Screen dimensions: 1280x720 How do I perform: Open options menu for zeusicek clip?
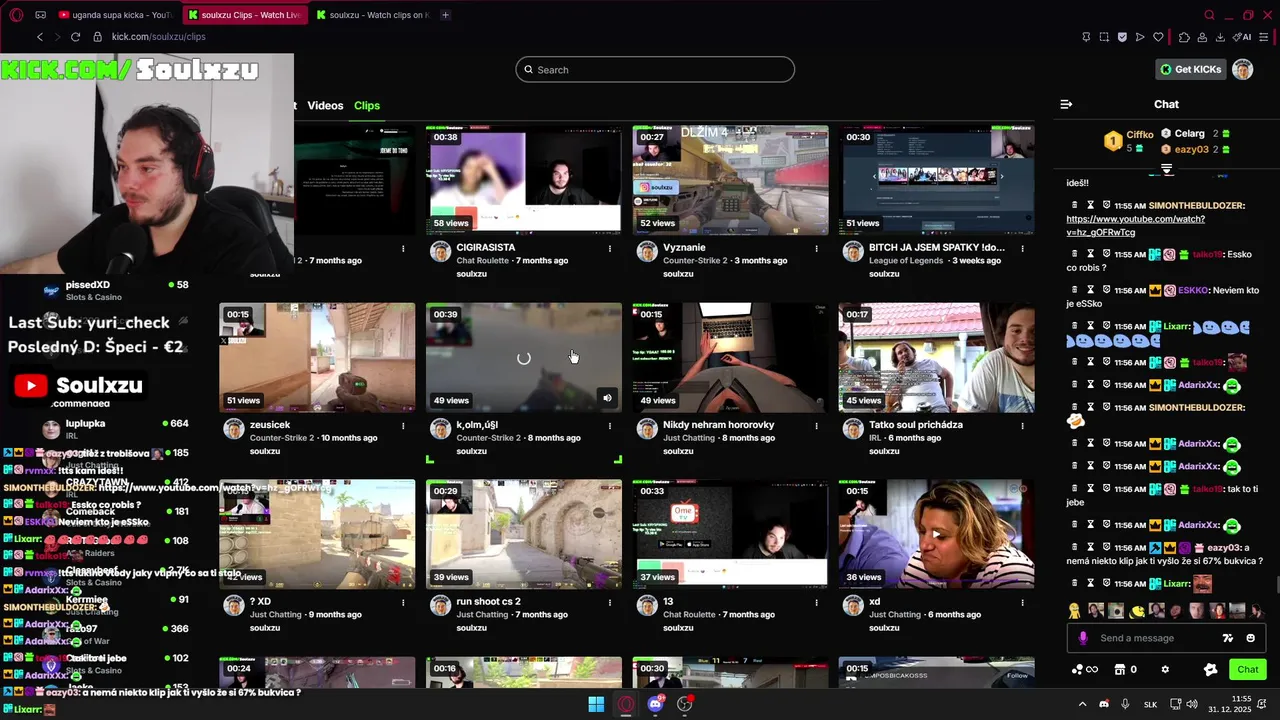pyautogui.click(x=403, y=425)
